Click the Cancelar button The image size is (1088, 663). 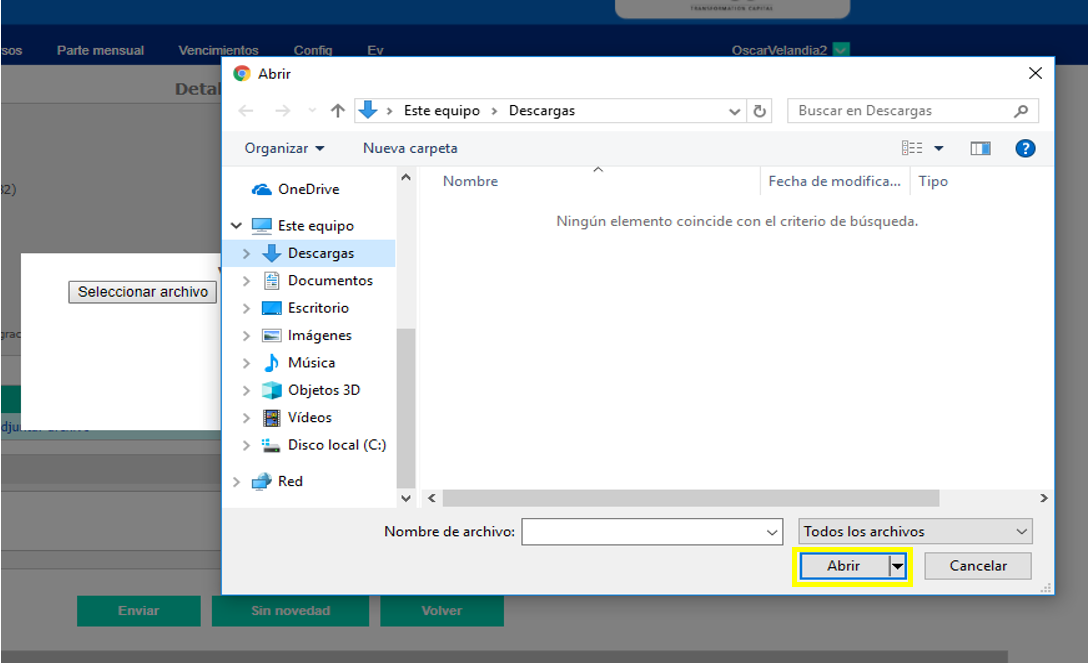[x=978, y=566]
